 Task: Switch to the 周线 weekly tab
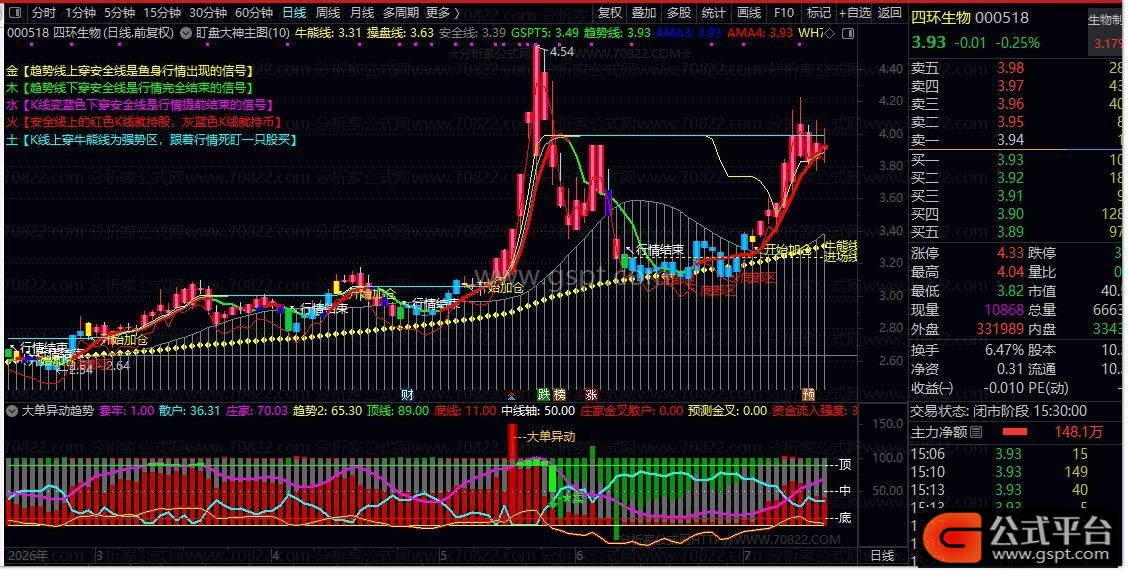(327, 12)
